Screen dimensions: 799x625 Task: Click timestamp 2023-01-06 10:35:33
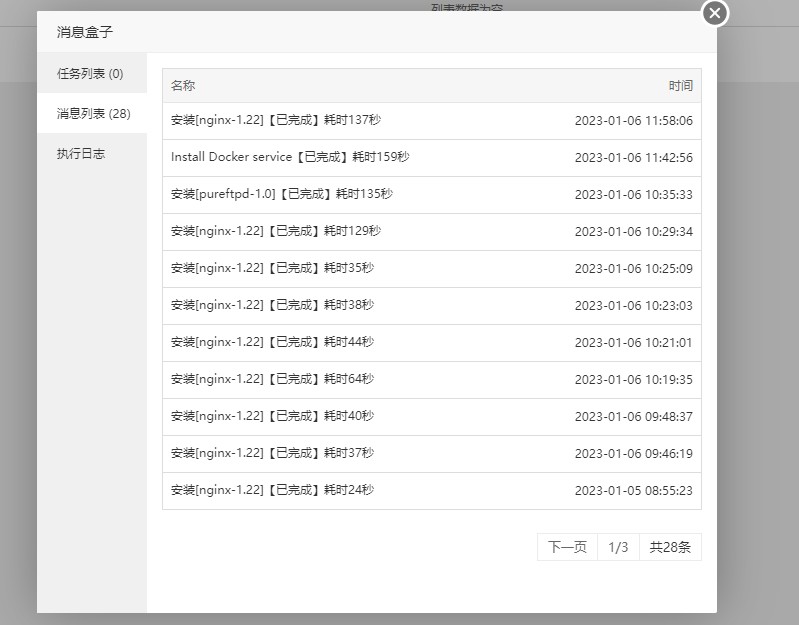[x=633, y=195]
